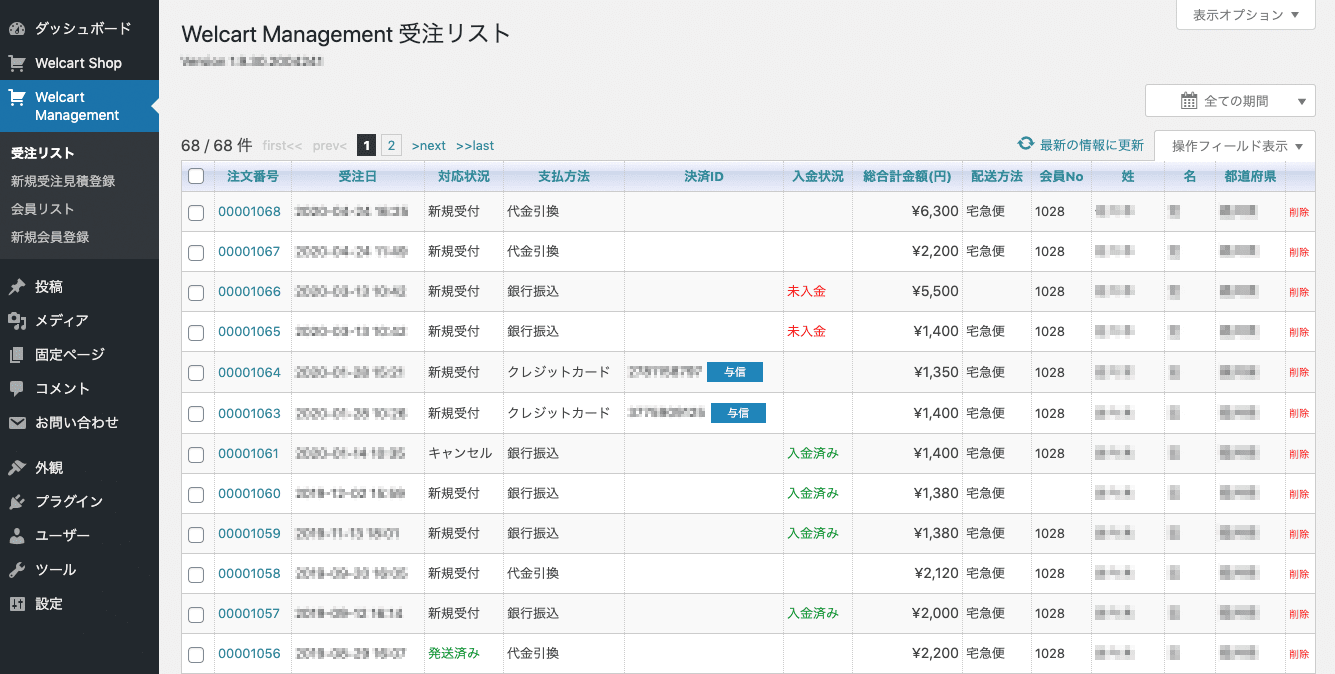Open 新規受注見積登録 in the submenu
The width and height of the screenshot is (1335, 674).
(63, 181)
